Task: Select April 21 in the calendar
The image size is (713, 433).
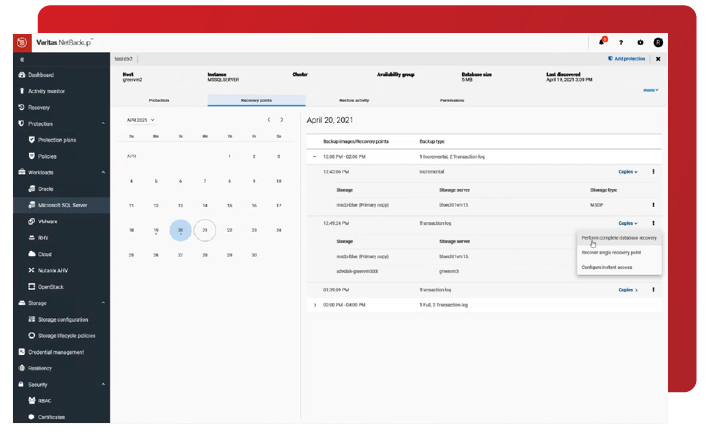Action: click(205, 230)
